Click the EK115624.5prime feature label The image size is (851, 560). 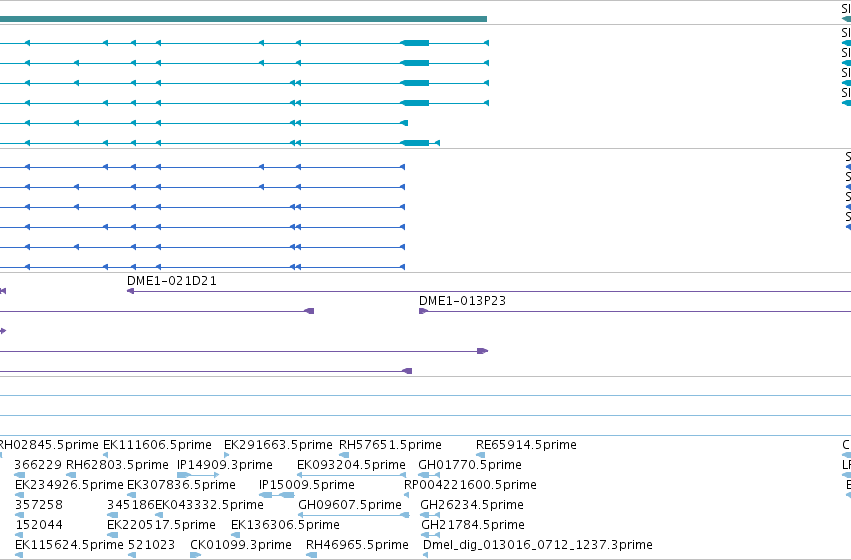pos(69,545)
